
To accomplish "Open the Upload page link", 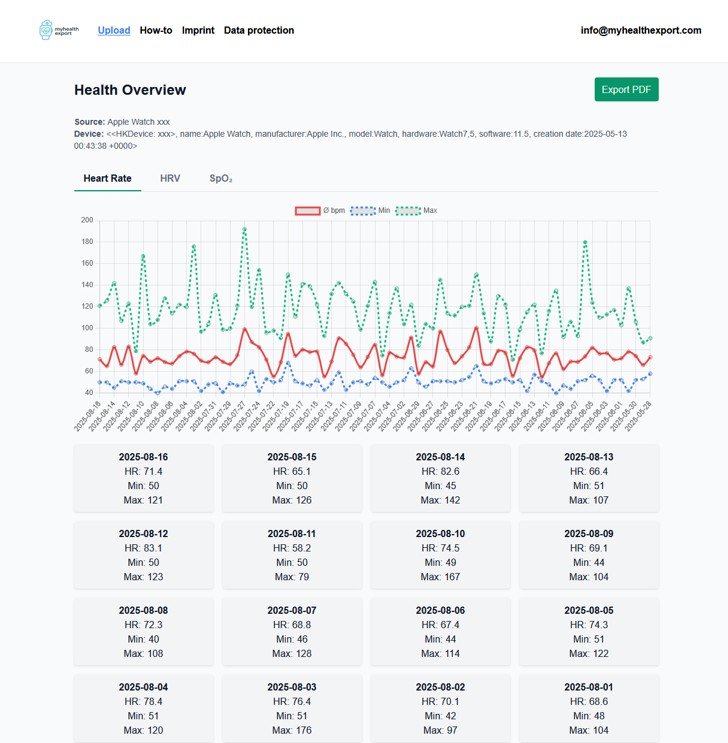I will click(114, 30).
